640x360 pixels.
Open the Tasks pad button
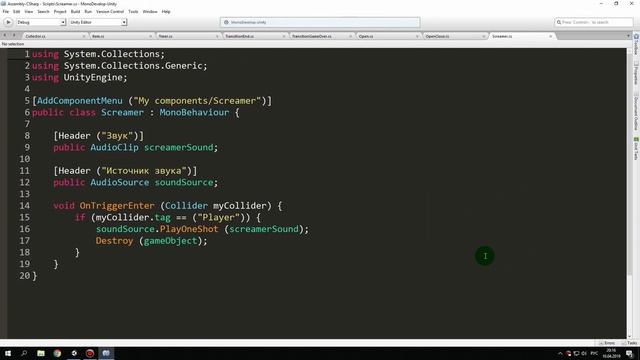pos(630,343)
